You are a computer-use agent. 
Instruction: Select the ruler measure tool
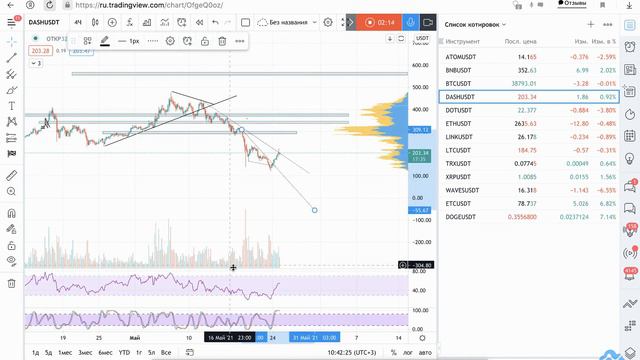tap(11, 176)
